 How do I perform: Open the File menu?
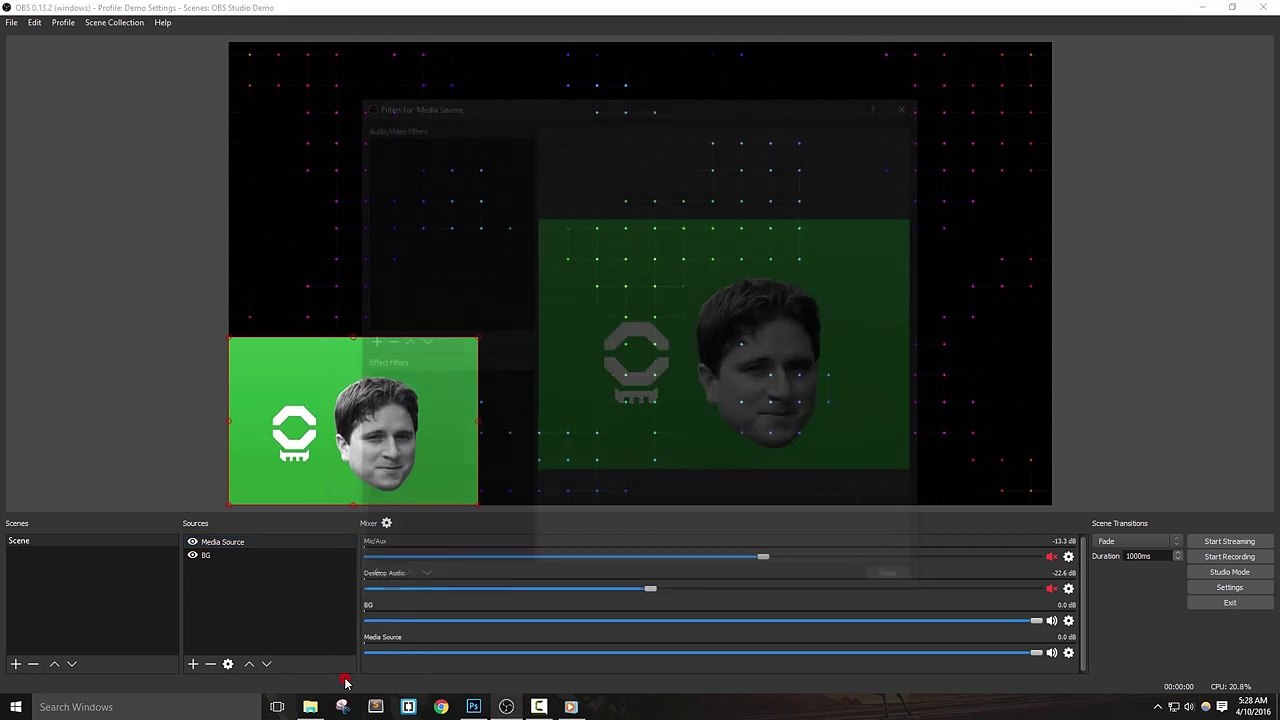click(x=11, y=22)
